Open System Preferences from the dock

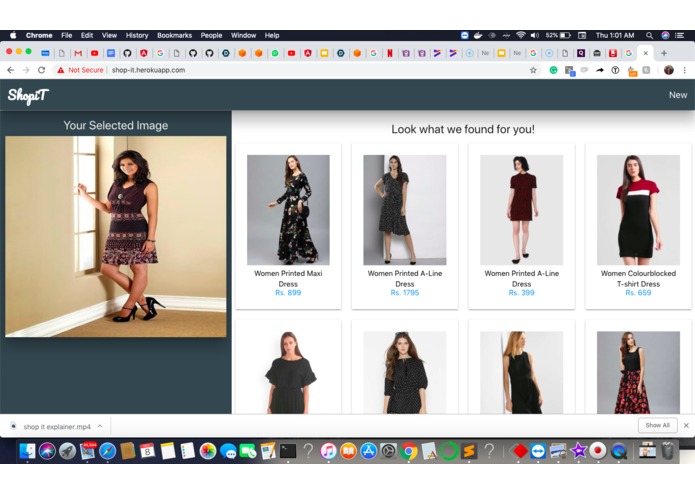[x=388, y=451]
